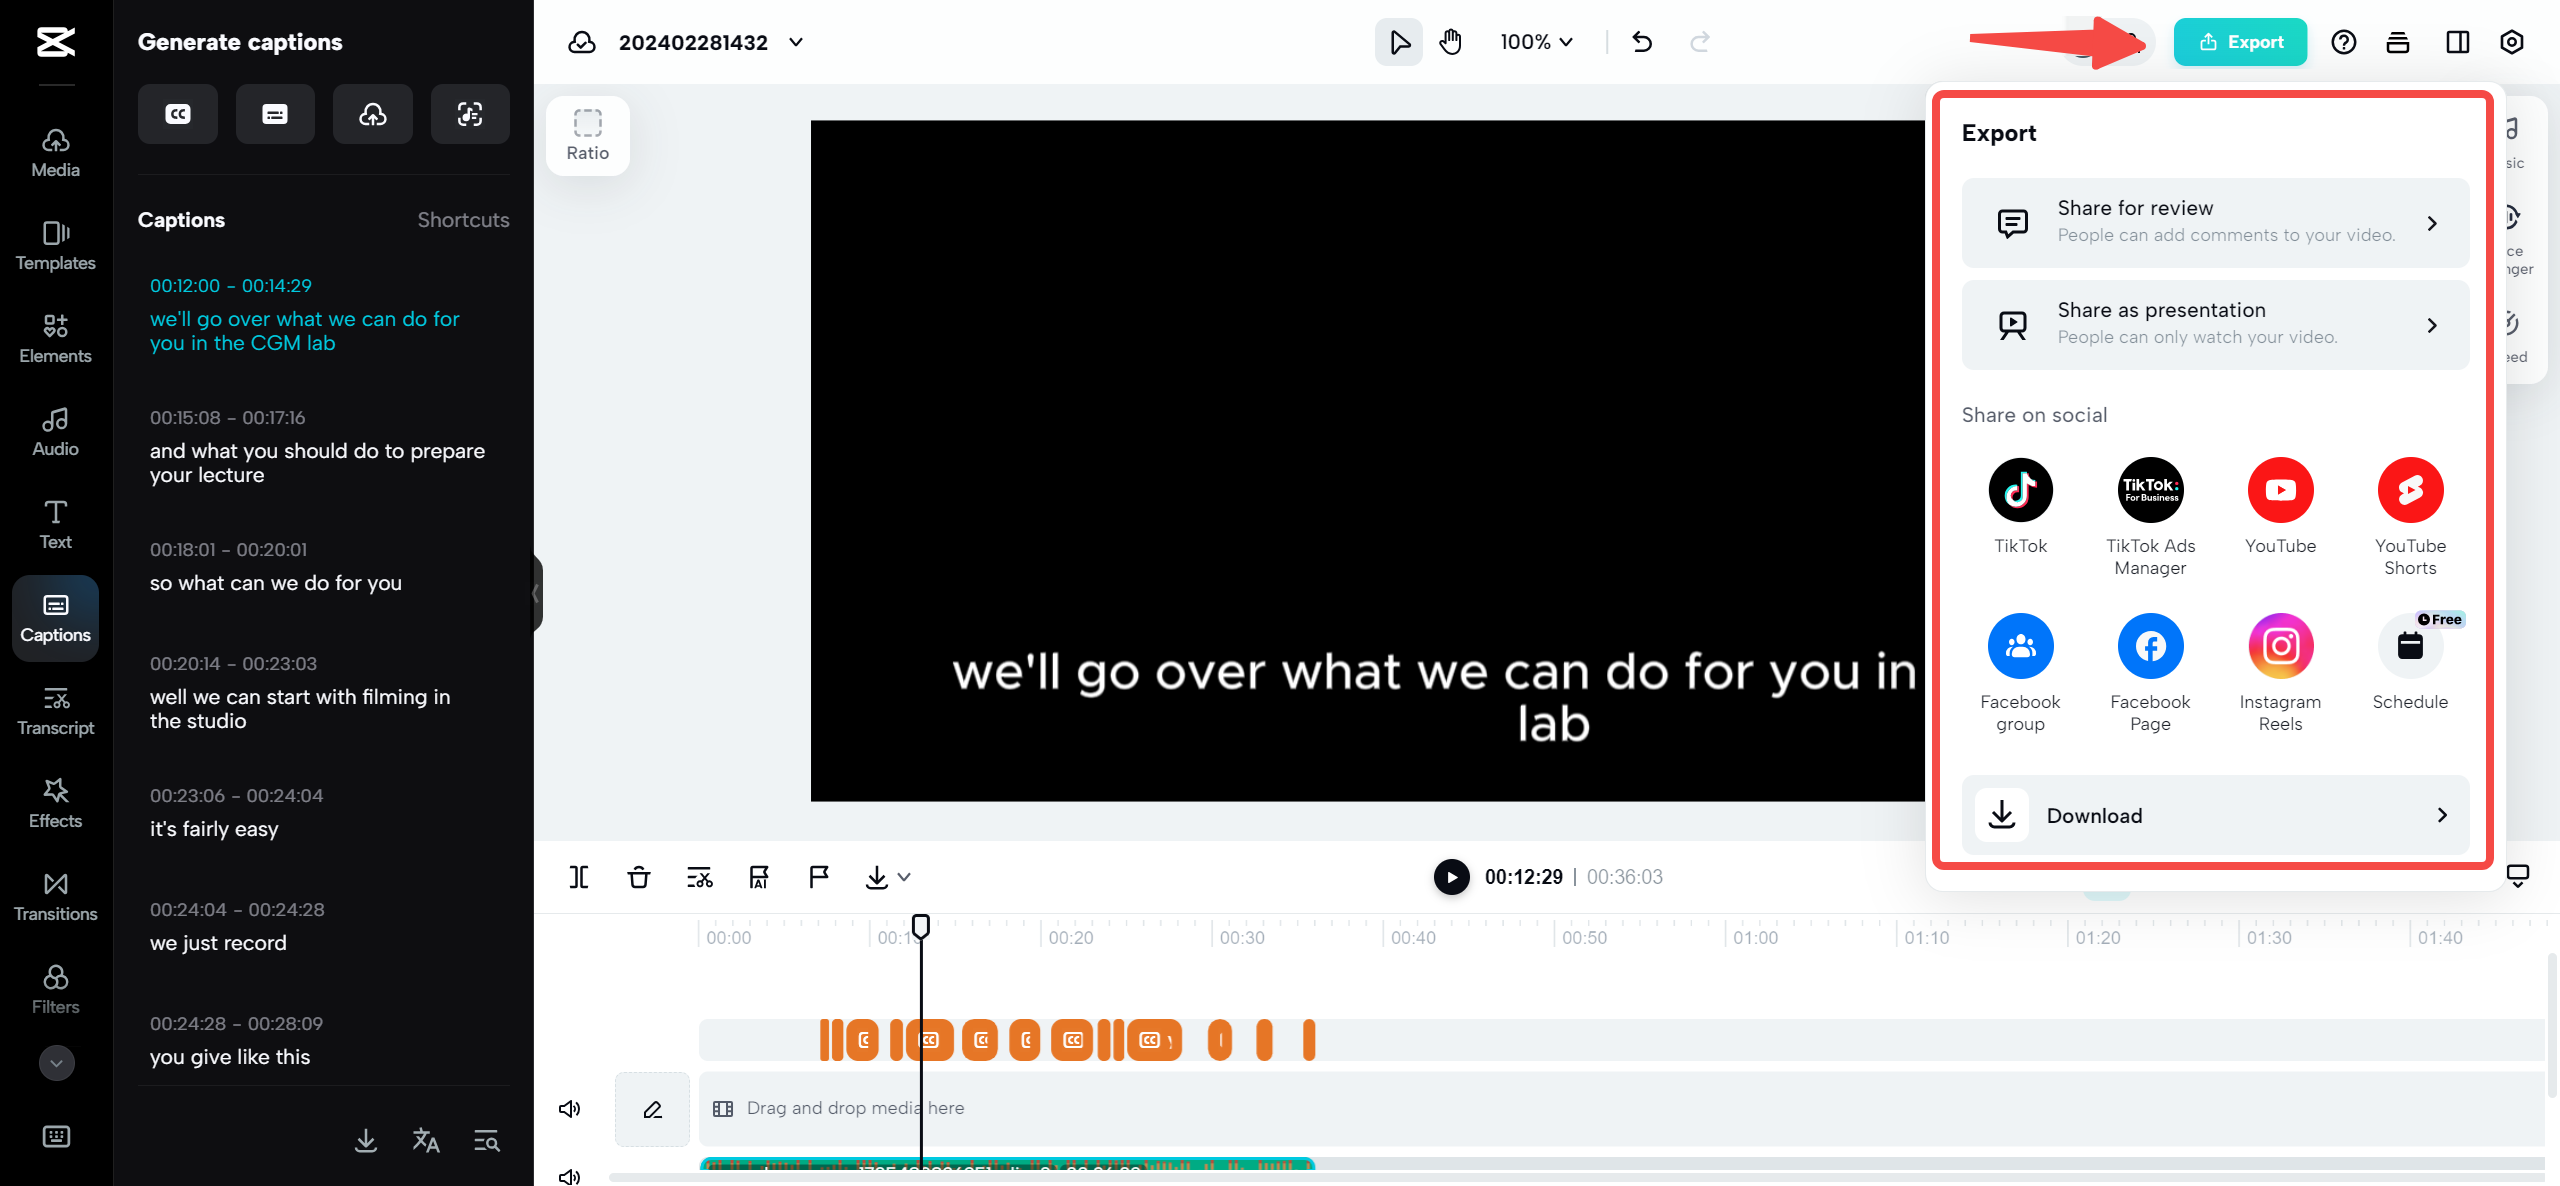Image resolution: width=2560 pixels, height=1186 pixels.
Task: Open caption translation at panel bottom
Action: coord(425,1140)
